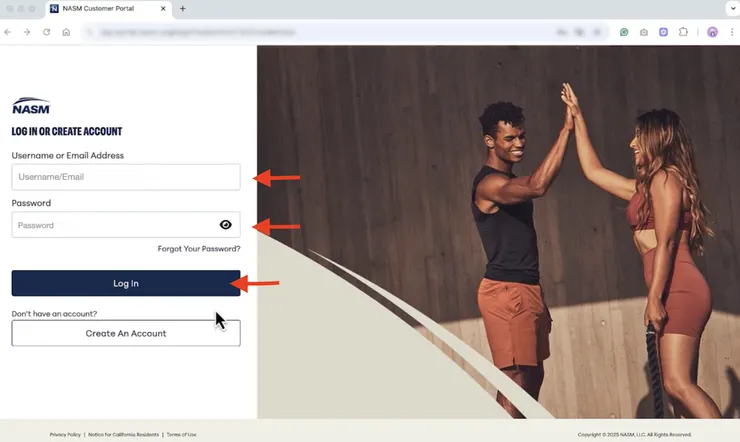Screen dimensions: 740x442
Task: Click the "LOG IN OR CREATE ACCOUNT" heading
Action: pyautogui.click(x=67, y=132)
